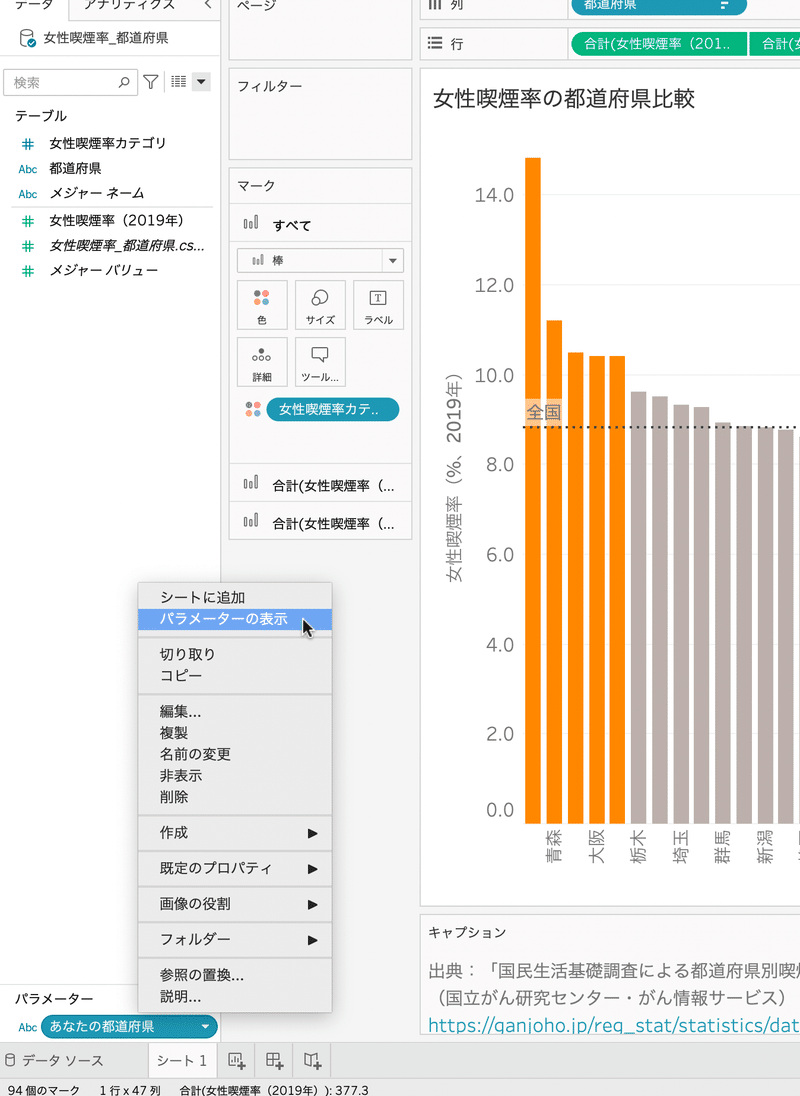Open the ganjoho.jp source link in caption
Image resolution: width=800 pixels, height=1096 pixels.
point(613,1025)
